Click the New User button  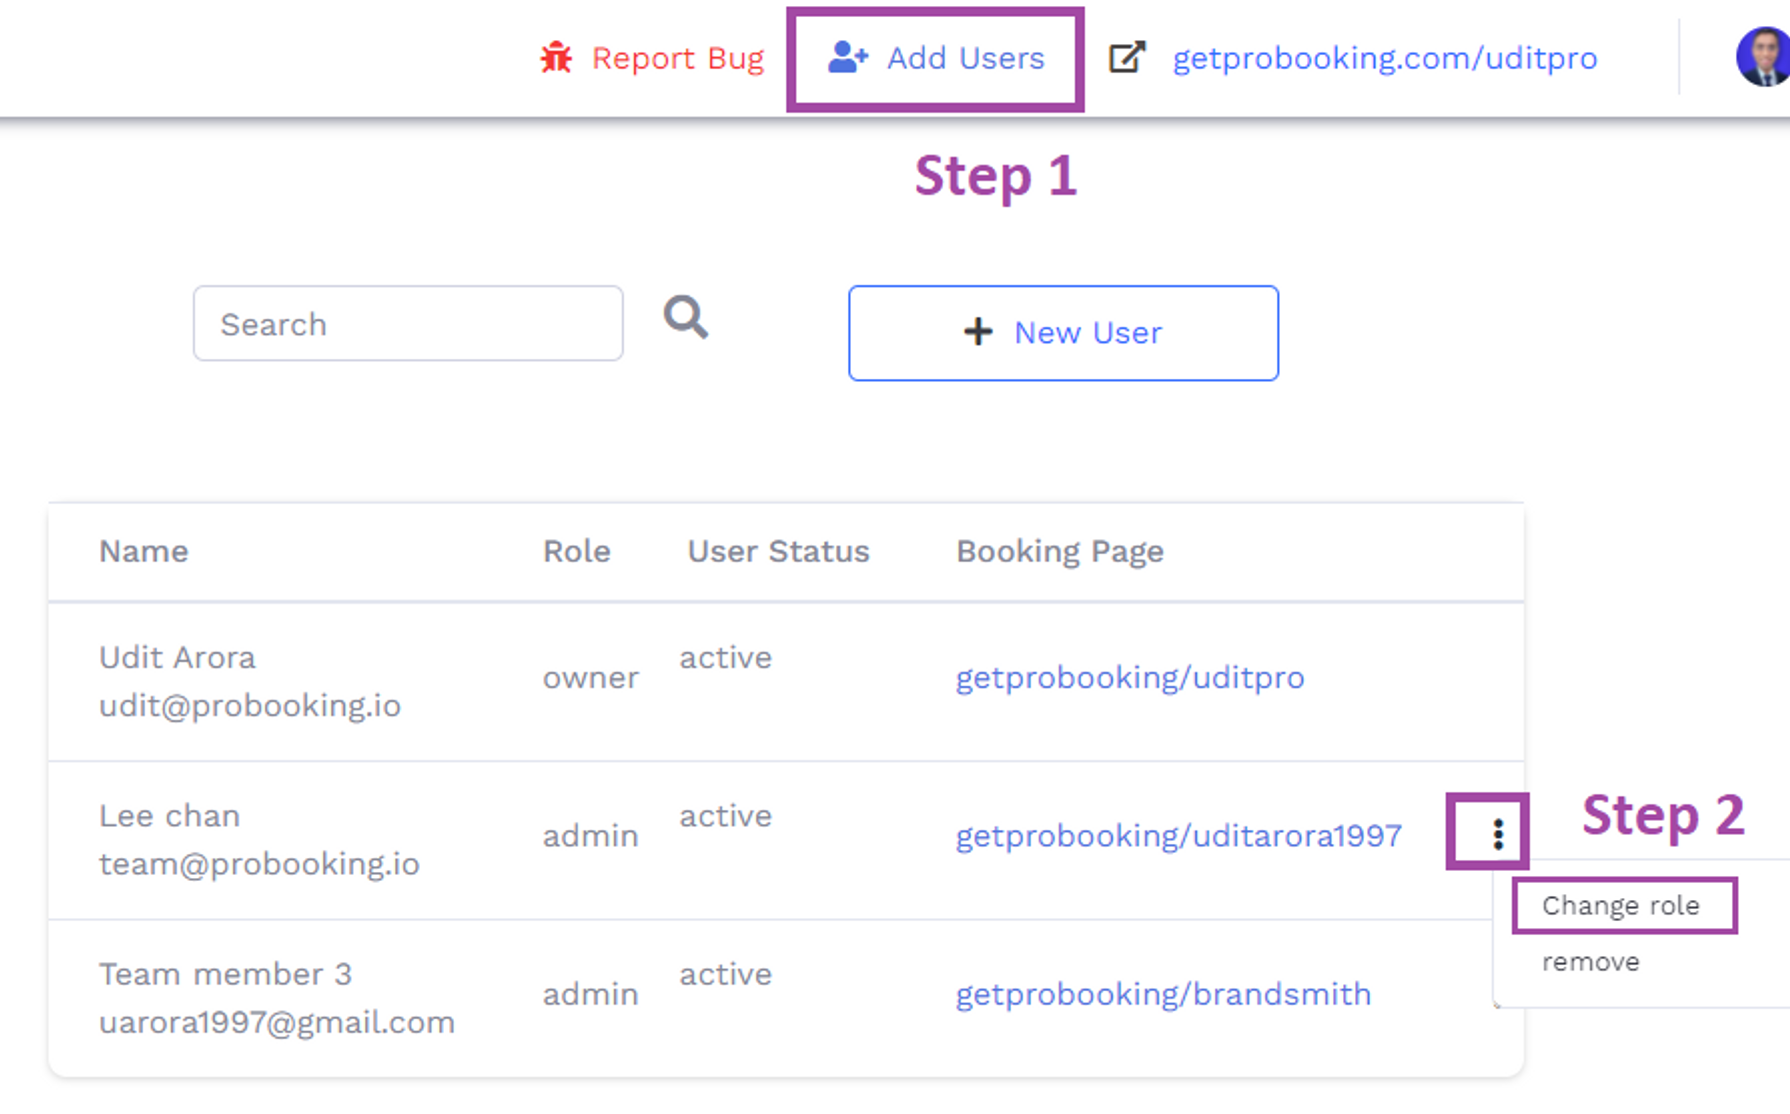(1063, 333)
